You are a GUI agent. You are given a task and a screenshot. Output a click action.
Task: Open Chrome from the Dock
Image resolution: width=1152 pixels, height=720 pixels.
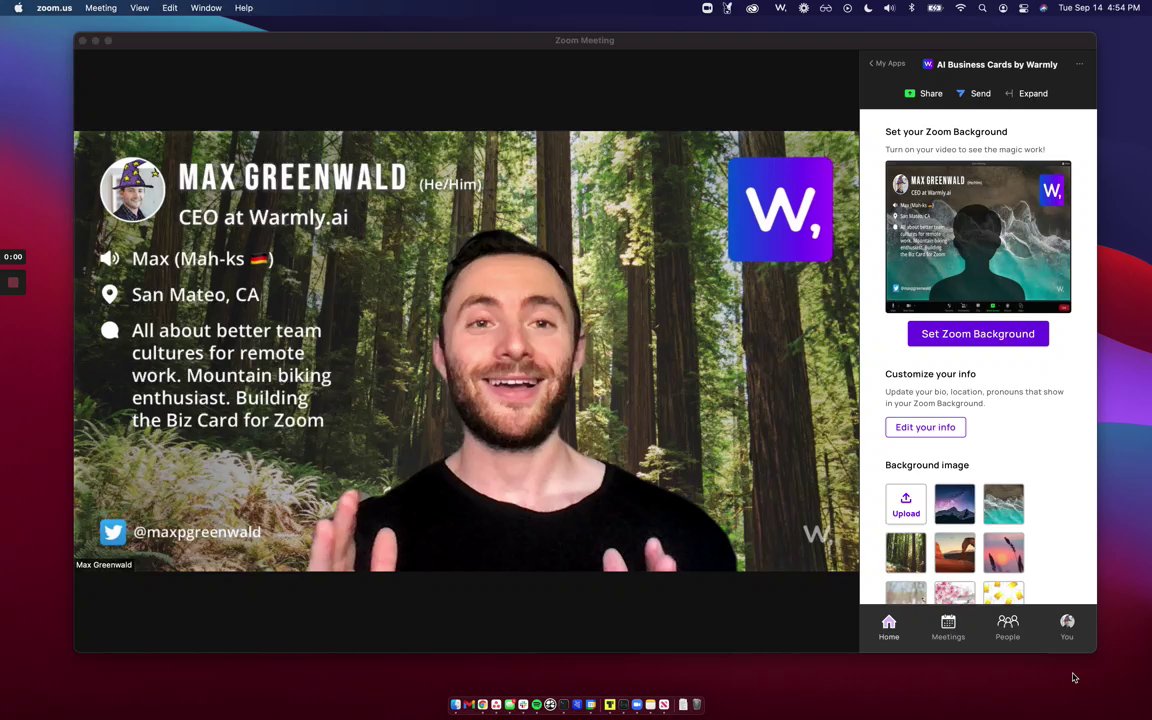483,705
